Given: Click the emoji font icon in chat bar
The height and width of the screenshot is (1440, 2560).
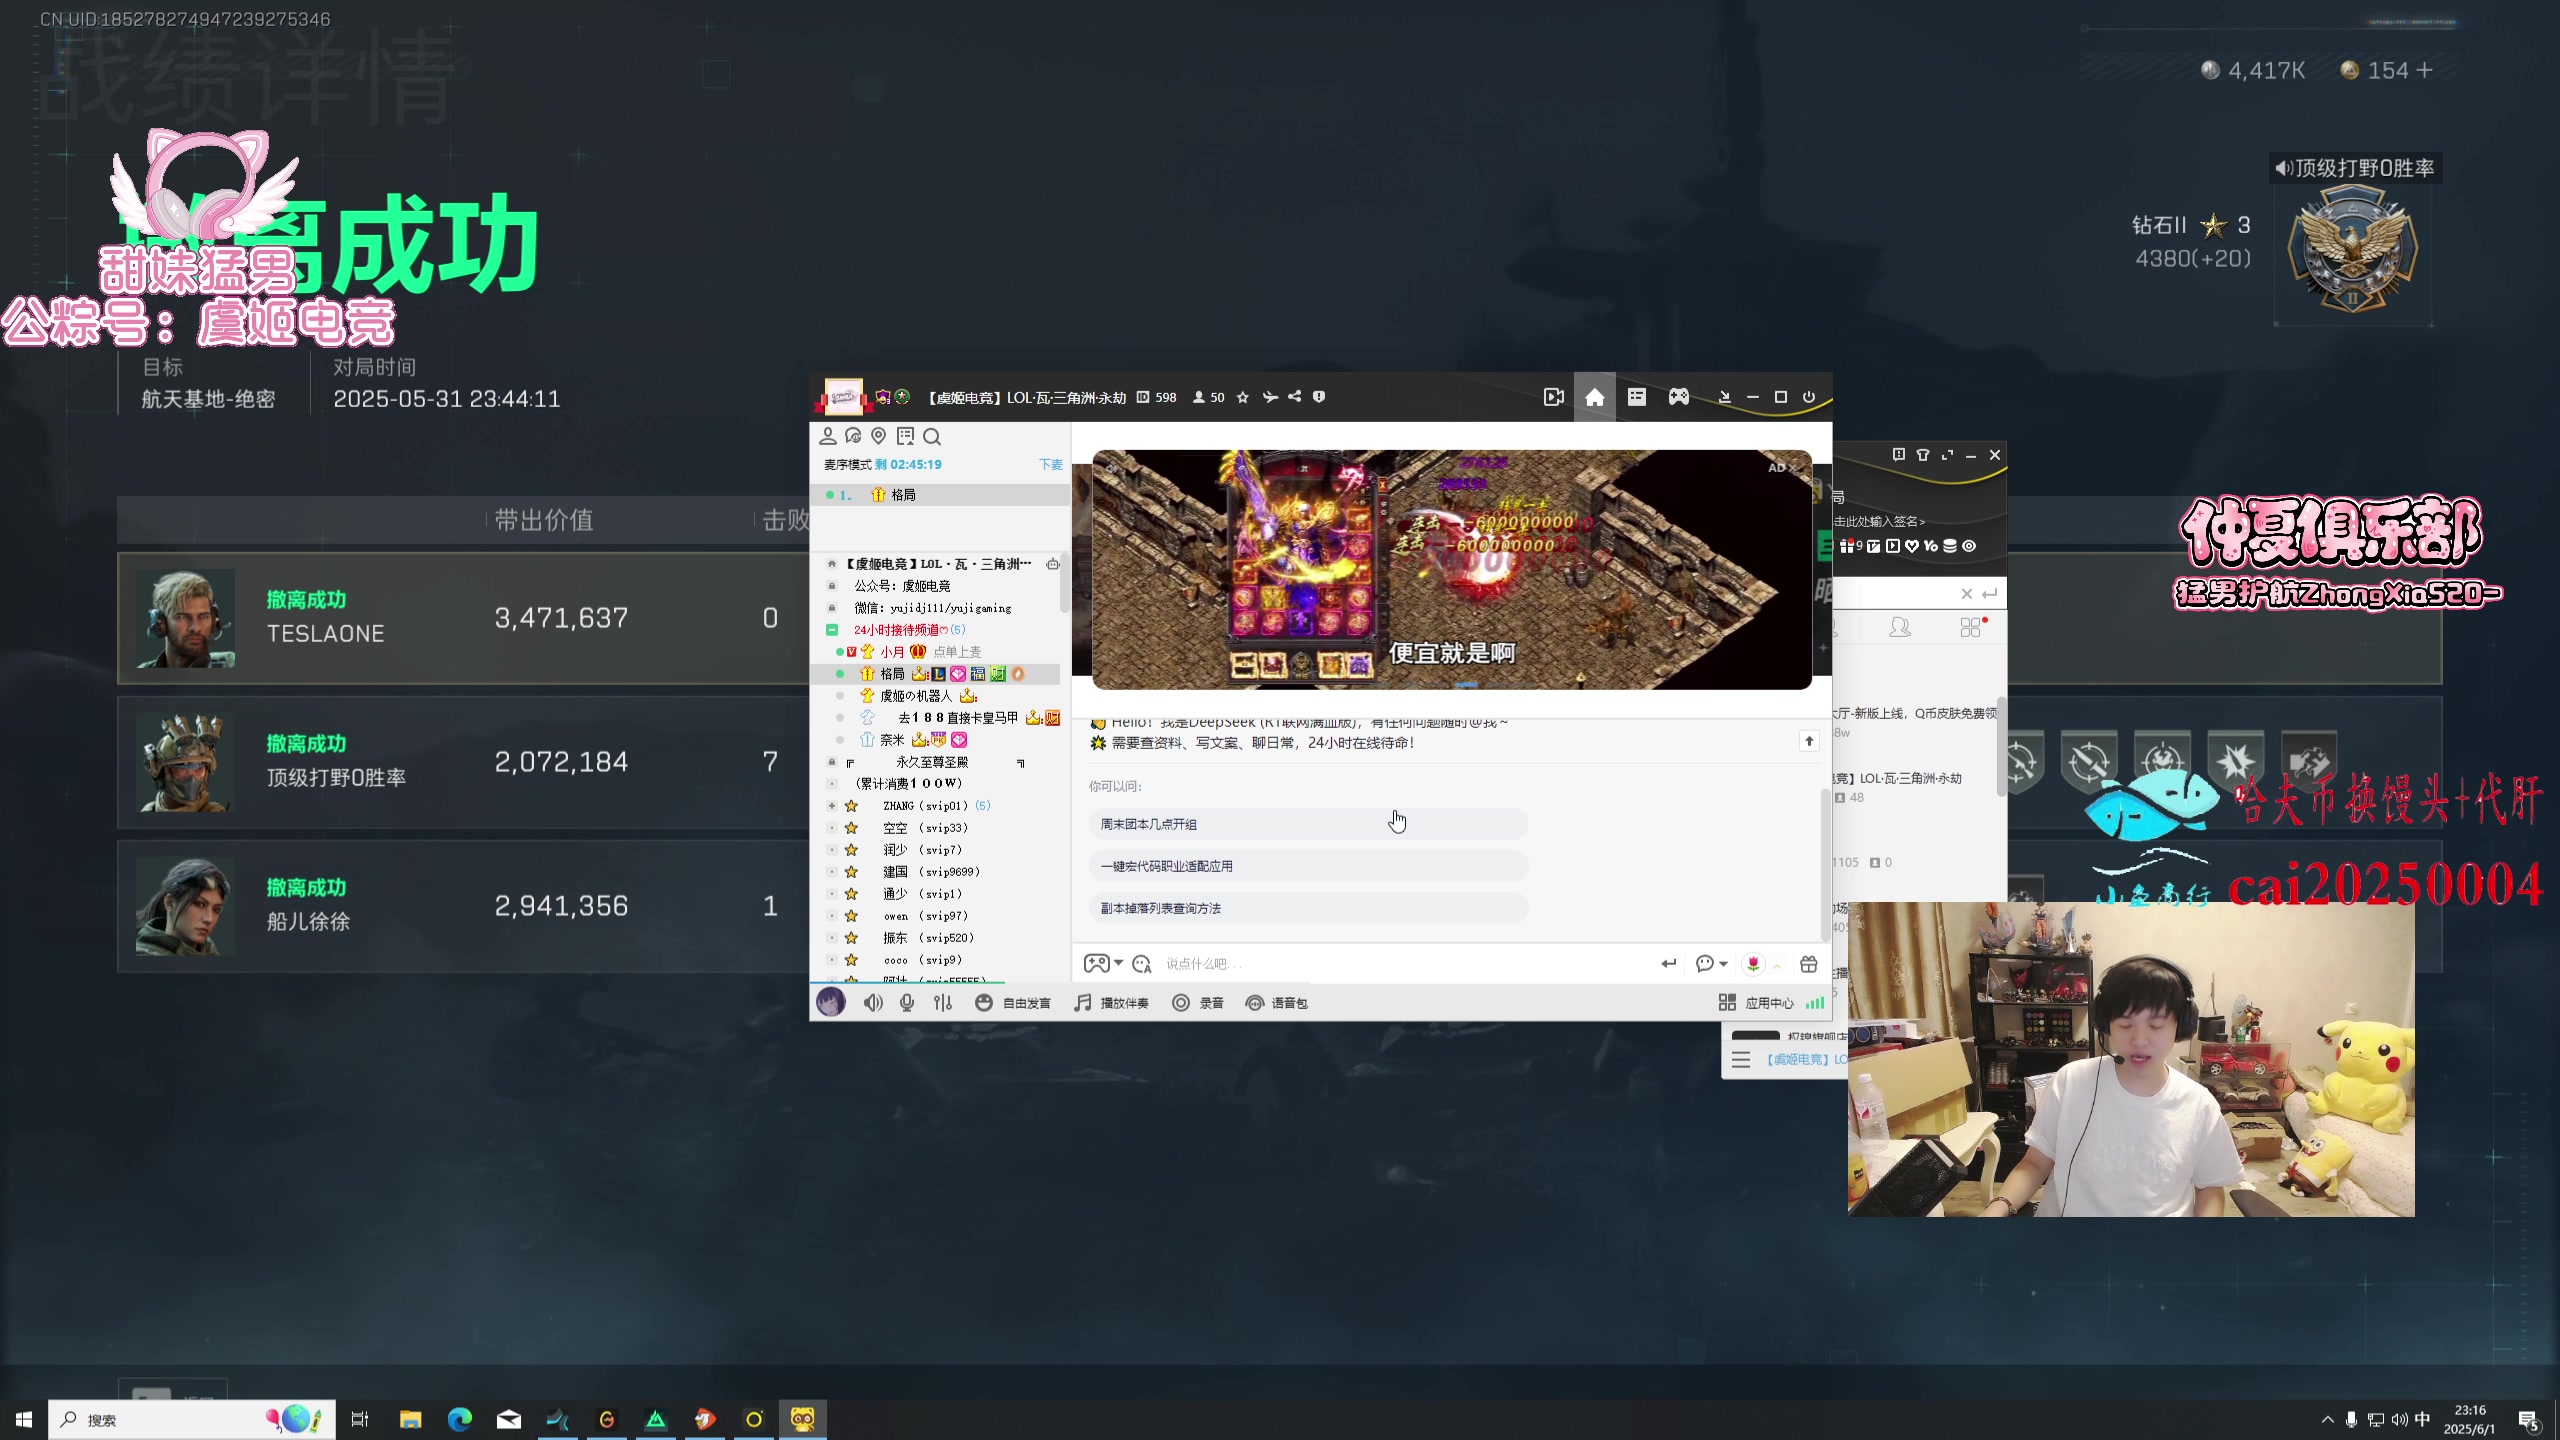Looking at the screenshot, I should 1142,964.
